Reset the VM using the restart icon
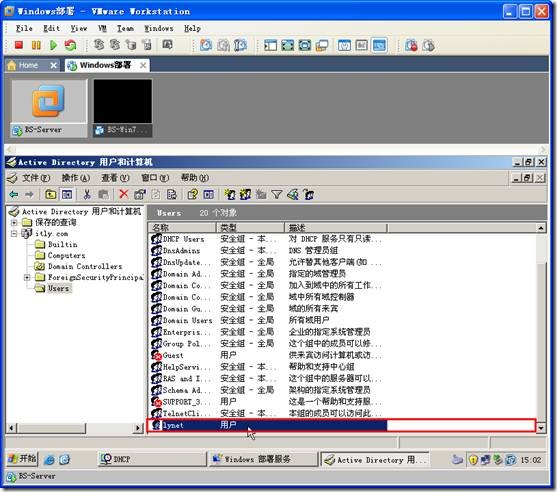 [70, 45]
